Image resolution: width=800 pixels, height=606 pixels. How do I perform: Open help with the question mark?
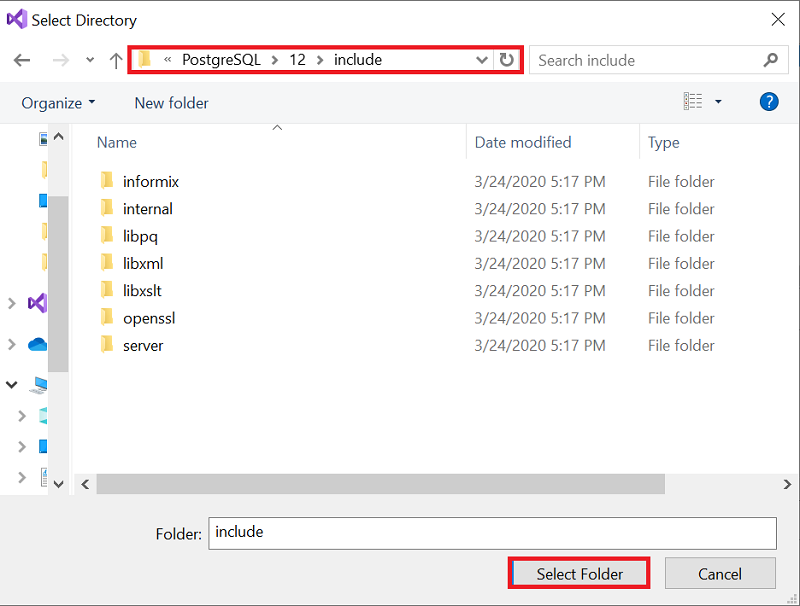tap(769, 102)
